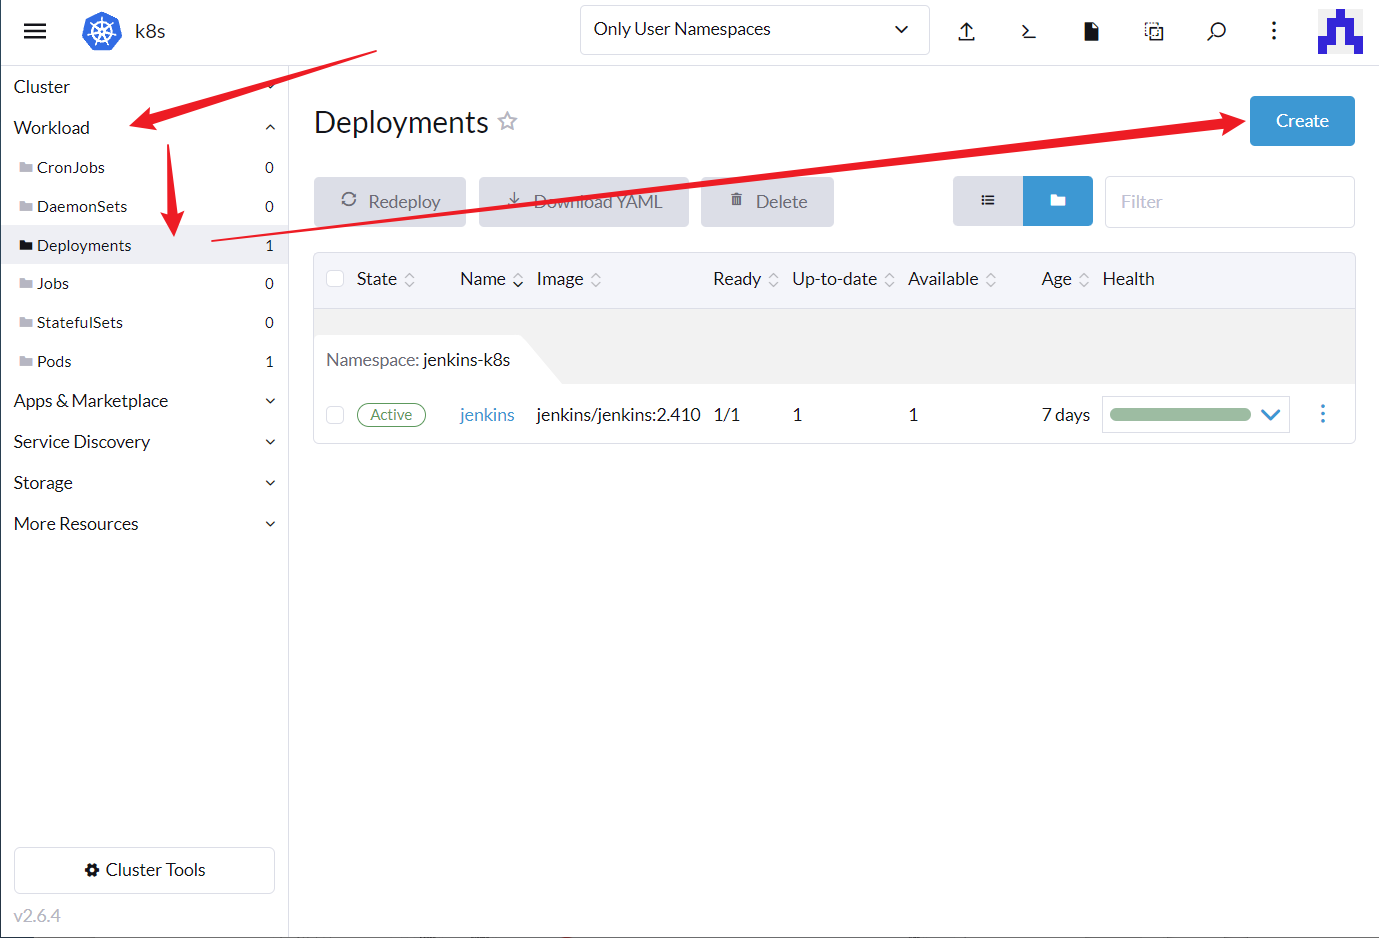This screenshot has width=1379, height=938.
Task: Click the Filter input field
Action: (1229, 202)
